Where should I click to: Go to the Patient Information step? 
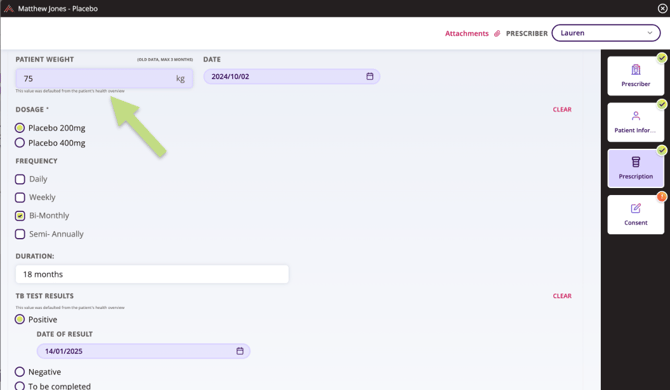tap(635, 122)
